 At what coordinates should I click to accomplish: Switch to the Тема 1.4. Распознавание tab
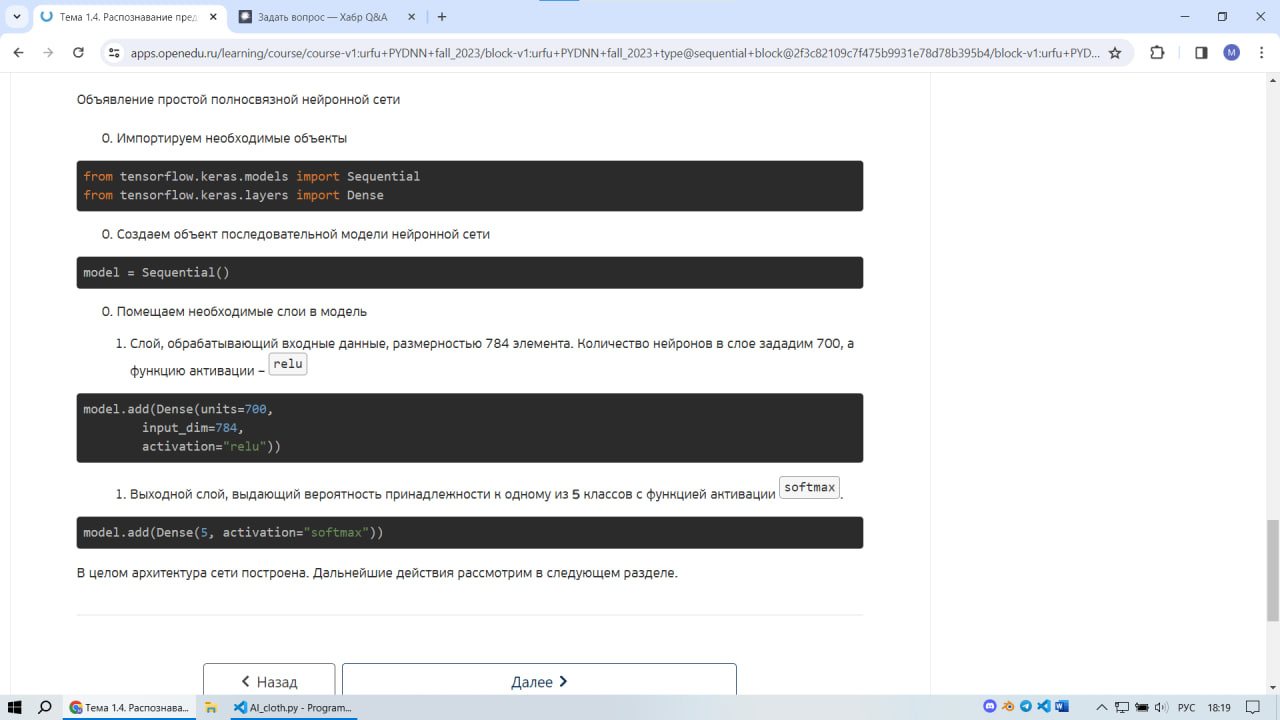[127, 17]
